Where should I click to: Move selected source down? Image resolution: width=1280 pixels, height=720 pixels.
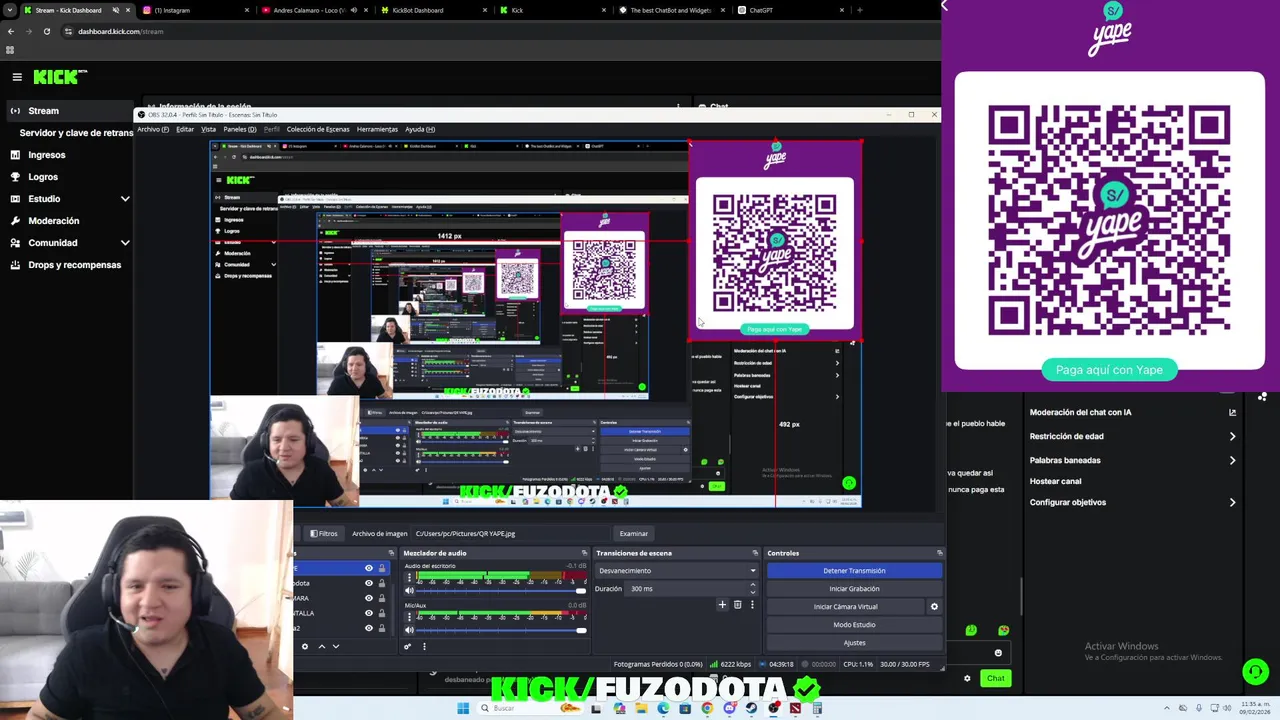click(x=336, y=646)
